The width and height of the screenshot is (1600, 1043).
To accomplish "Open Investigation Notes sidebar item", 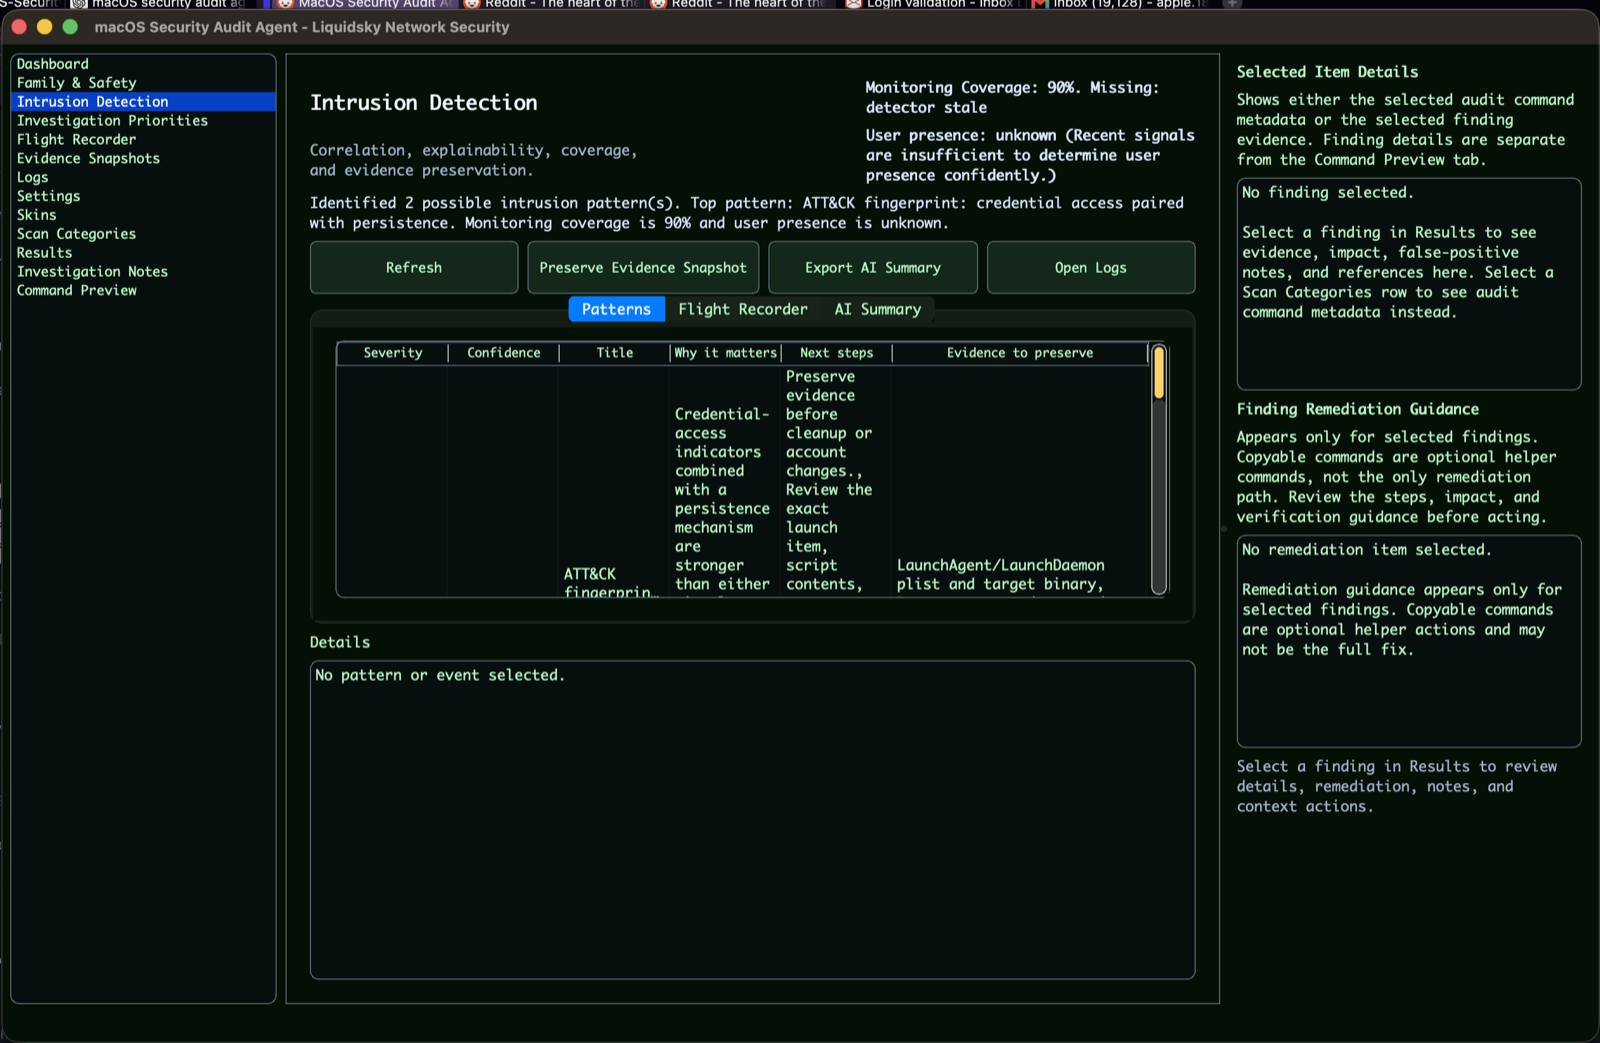I will [x=143, y=272].
